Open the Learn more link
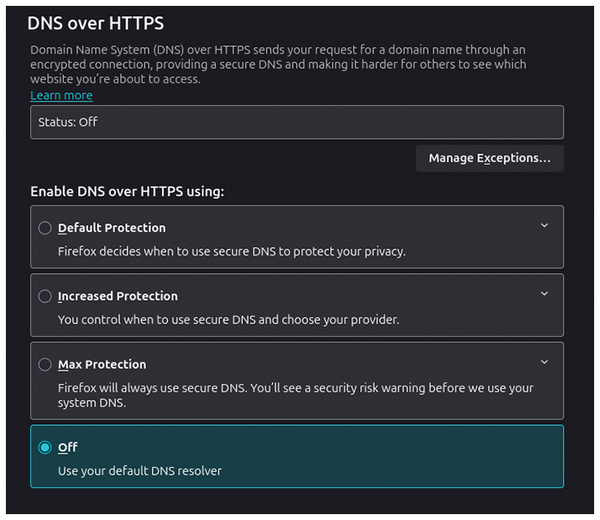 (x=61, y=95)
